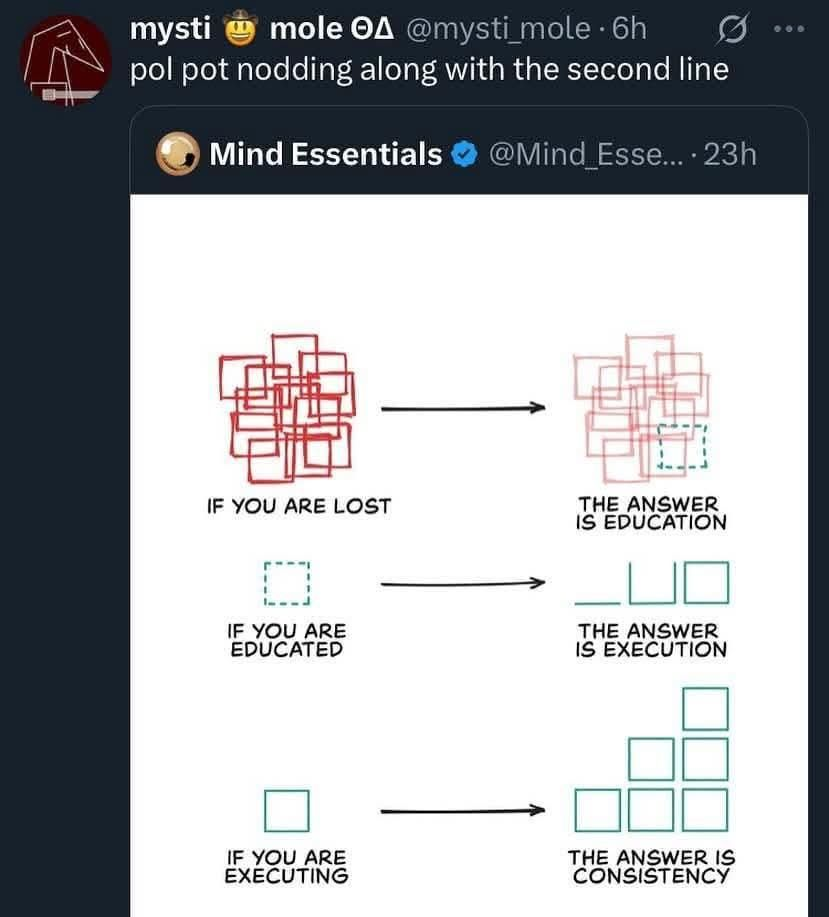
Task: Open the Mind Essentials display name
Action: [326, 154]
